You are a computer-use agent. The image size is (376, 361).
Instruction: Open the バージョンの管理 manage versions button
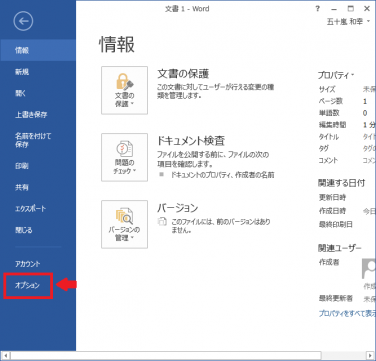click(x=124, y=224)
